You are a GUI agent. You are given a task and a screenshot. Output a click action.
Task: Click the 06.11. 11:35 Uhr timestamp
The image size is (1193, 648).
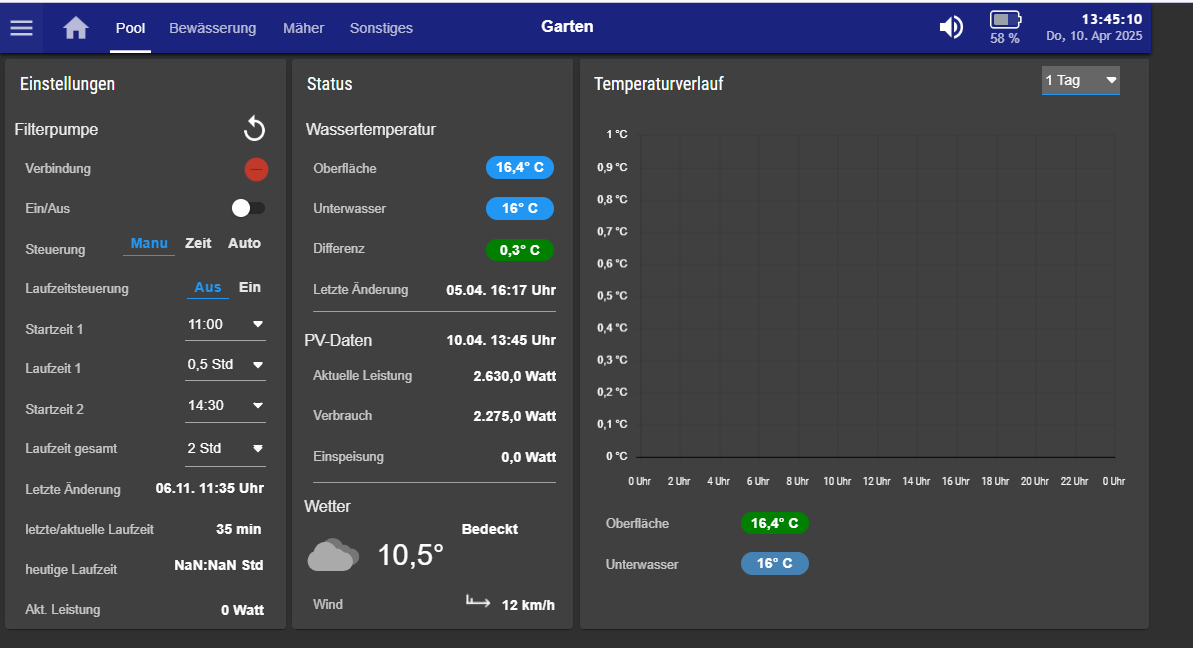pyautogui.click(x=210, y=488)
